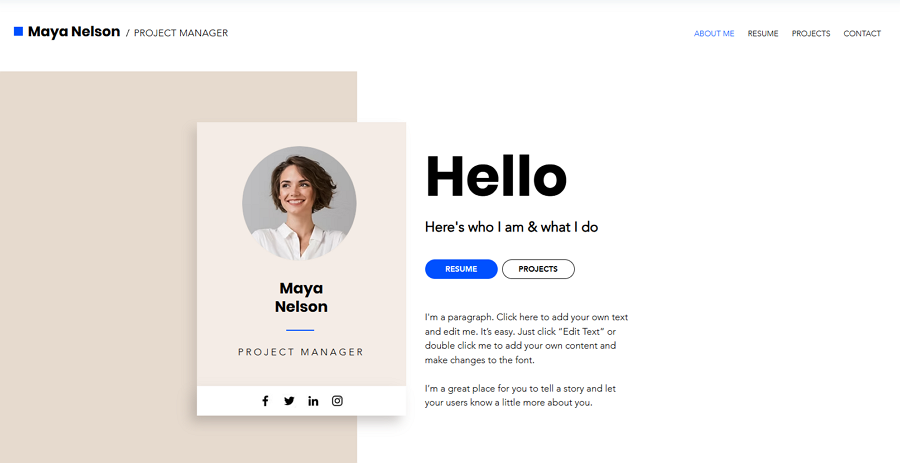Open the Instagram icon on profile card

point(338,401)
